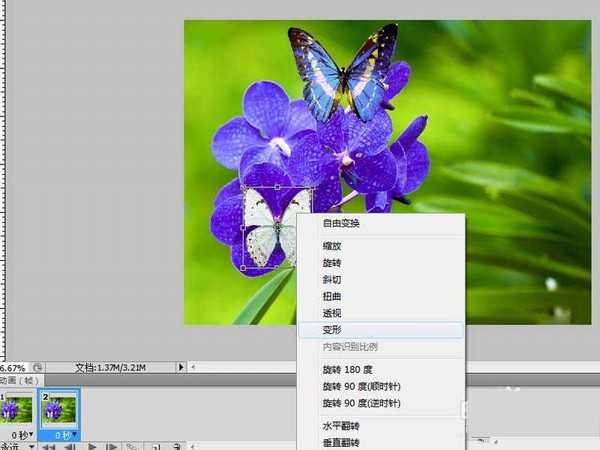Image resolution: width=600 pixels, height=450 pixels.
Task: Select 扭曲 (Distort) from the menu
Action: [x=331, y=295]
